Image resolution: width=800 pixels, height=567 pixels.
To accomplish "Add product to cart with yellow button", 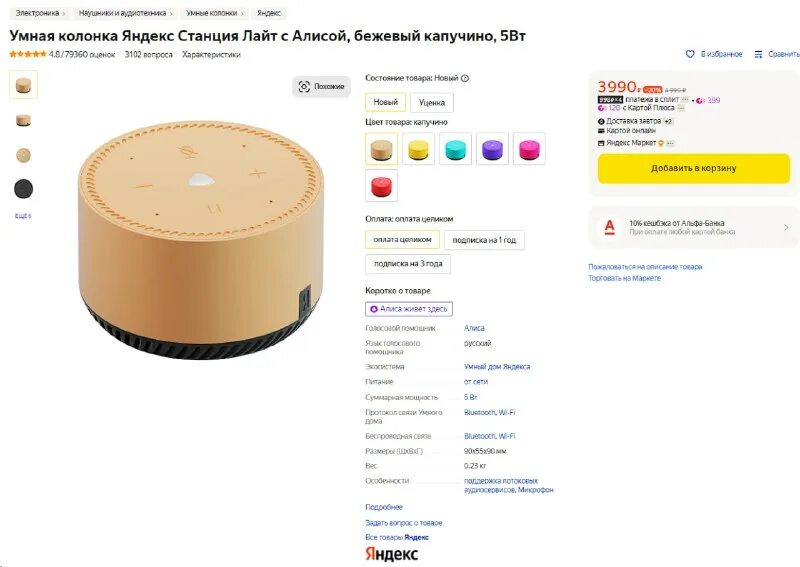I will pos(693,168).
